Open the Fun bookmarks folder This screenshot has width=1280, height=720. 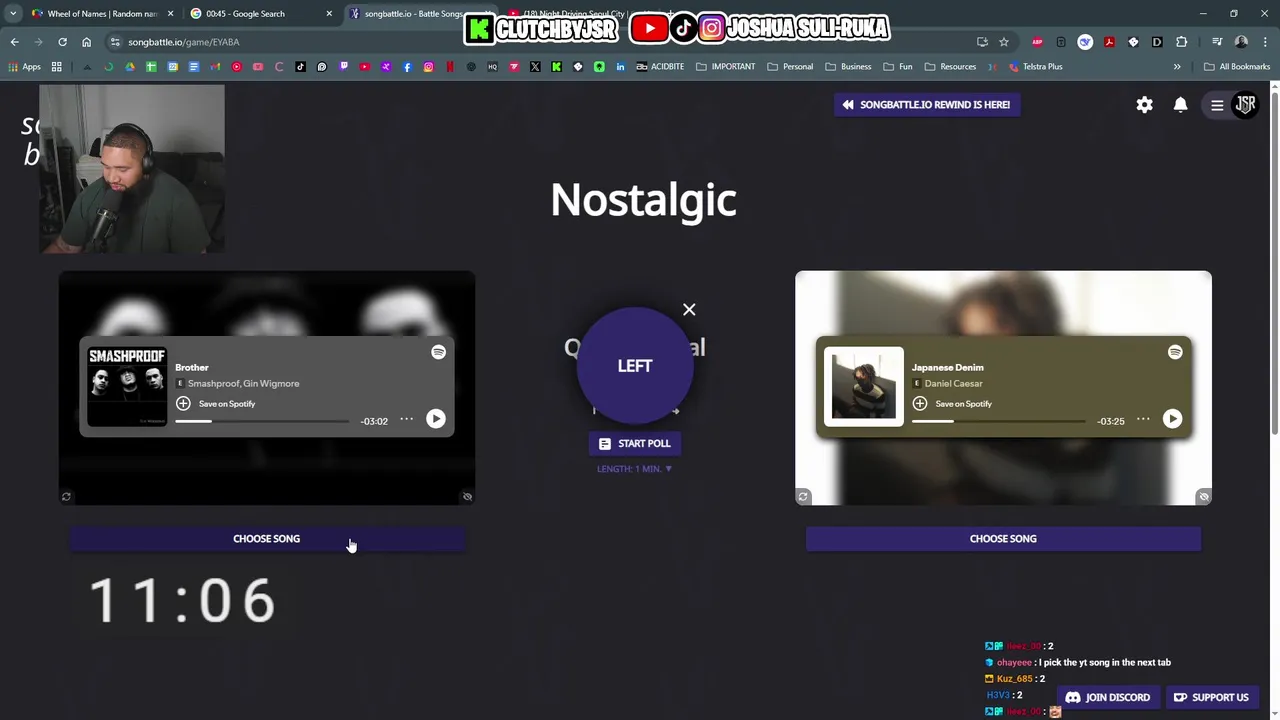(898, 67)
